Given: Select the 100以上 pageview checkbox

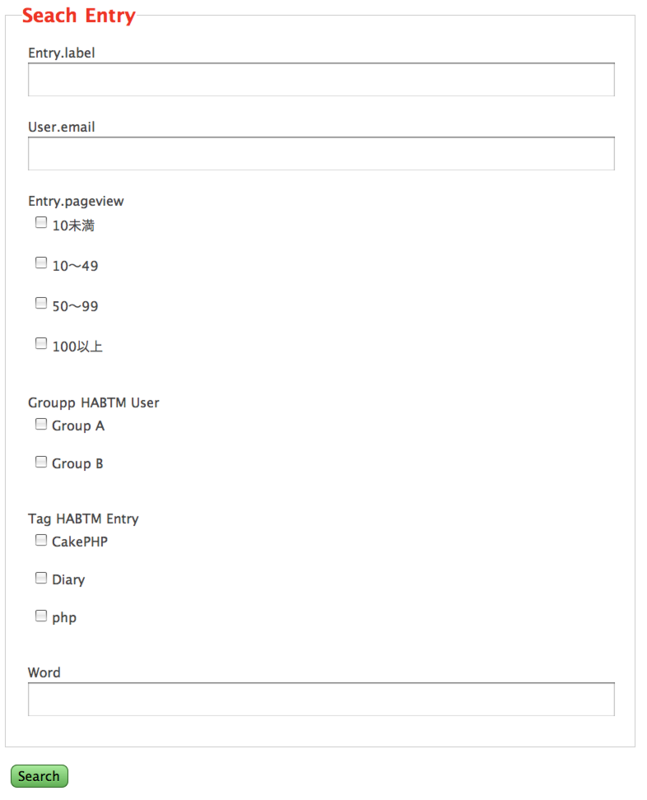Looking at the screenshot, I should pos(41,343).
